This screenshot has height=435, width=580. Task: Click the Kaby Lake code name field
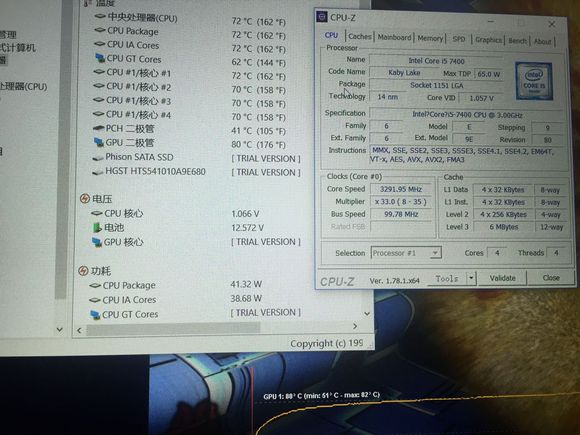(x=404, y=73)
